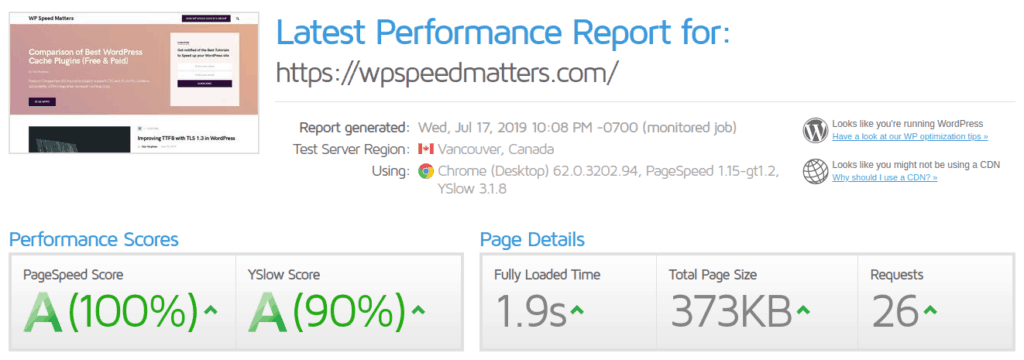Click the Canadian flag icon
This screenshot has height=360, width=1024.
click(x=426, y=149)
